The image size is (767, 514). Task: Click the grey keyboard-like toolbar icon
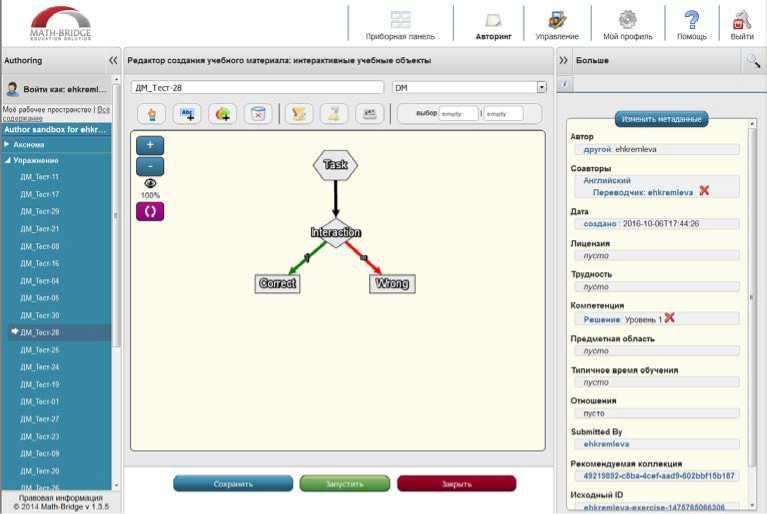coord(369,114)
